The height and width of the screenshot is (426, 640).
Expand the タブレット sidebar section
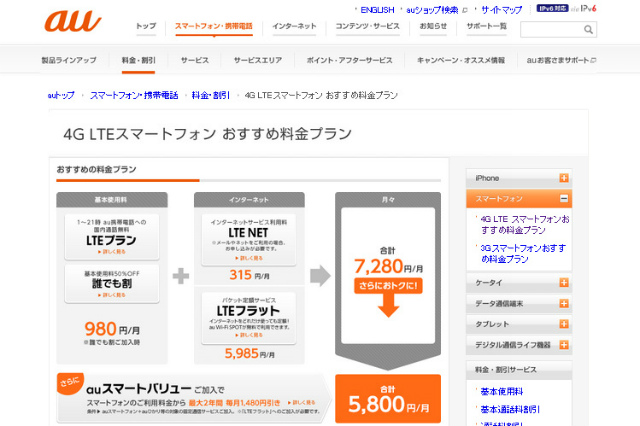(x=564, y=324)
